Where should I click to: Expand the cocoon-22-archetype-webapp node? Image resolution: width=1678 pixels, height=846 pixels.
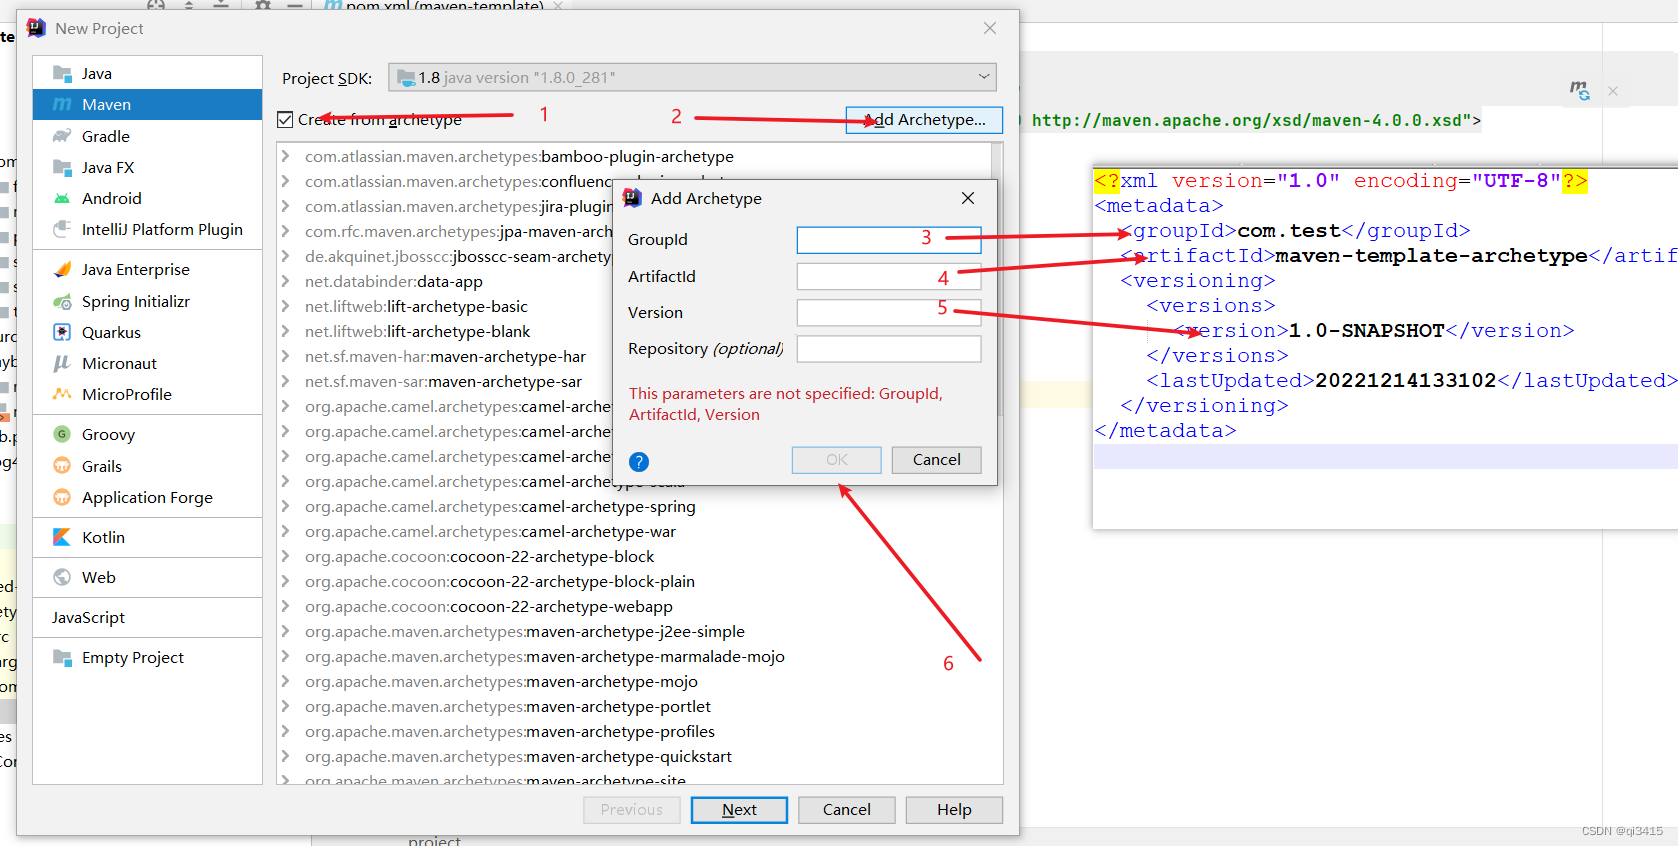coord(286,606)
